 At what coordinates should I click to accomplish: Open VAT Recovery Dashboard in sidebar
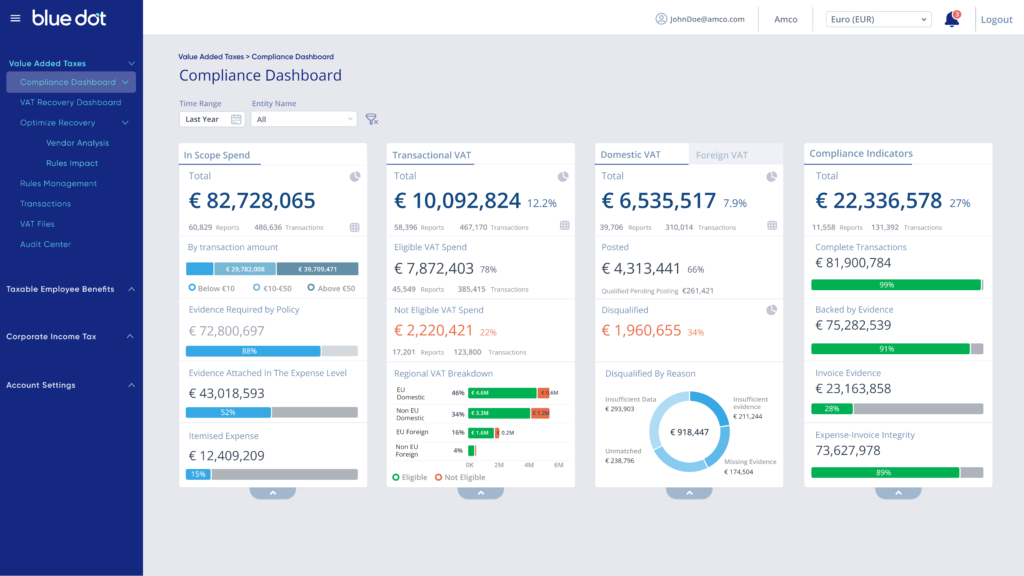[x=70, y=102]
